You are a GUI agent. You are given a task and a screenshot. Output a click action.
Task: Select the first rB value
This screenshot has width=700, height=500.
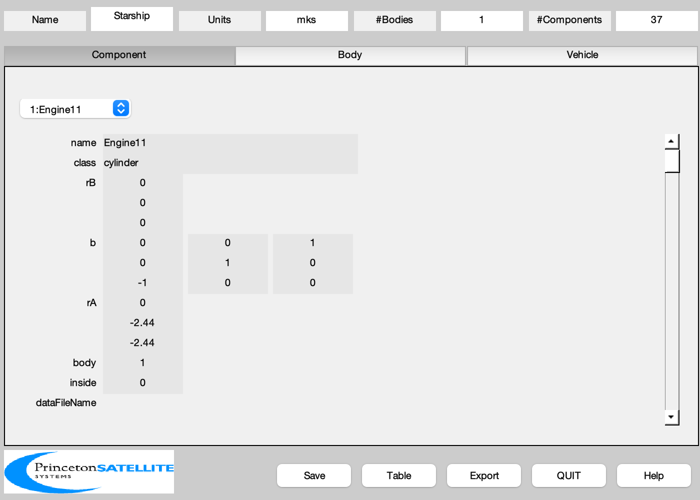(142, 183)
